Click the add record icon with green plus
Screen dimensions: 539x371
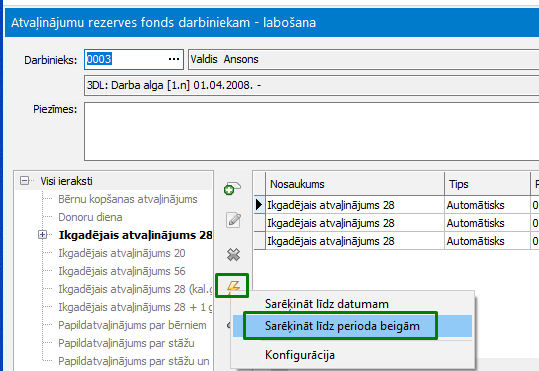point(232,188)
